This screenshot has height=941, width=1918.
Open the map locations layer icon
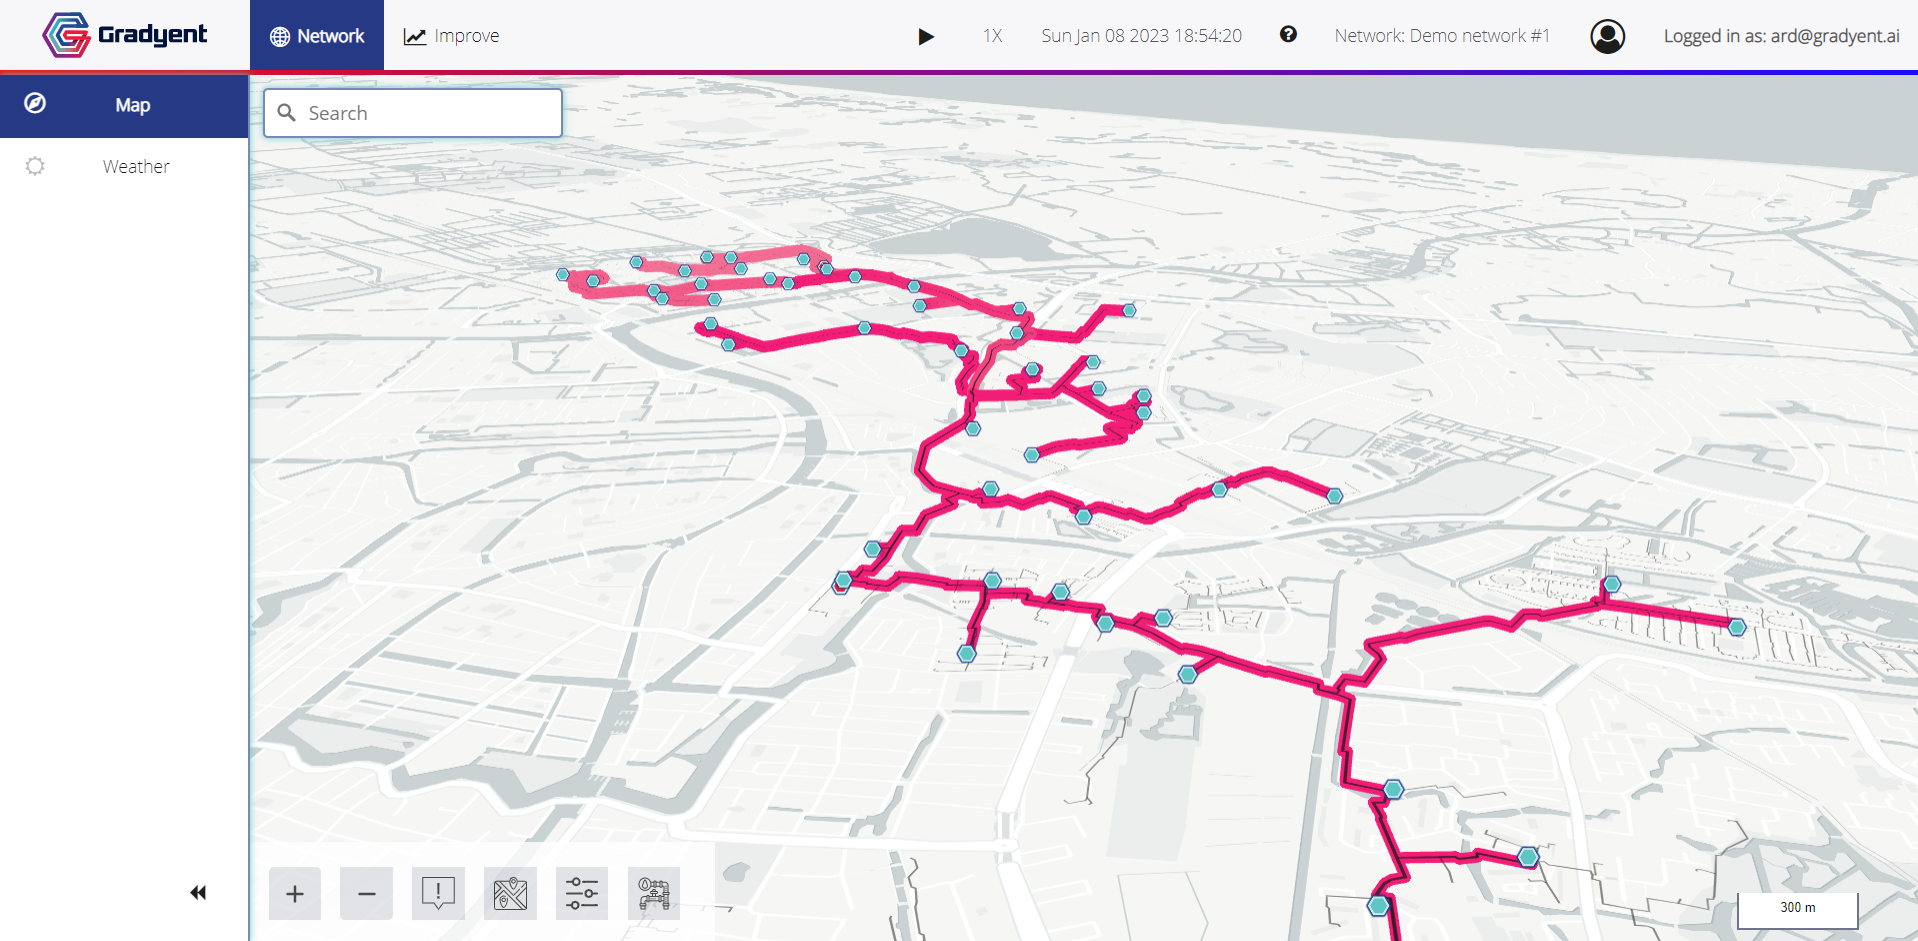pos(510,893)
